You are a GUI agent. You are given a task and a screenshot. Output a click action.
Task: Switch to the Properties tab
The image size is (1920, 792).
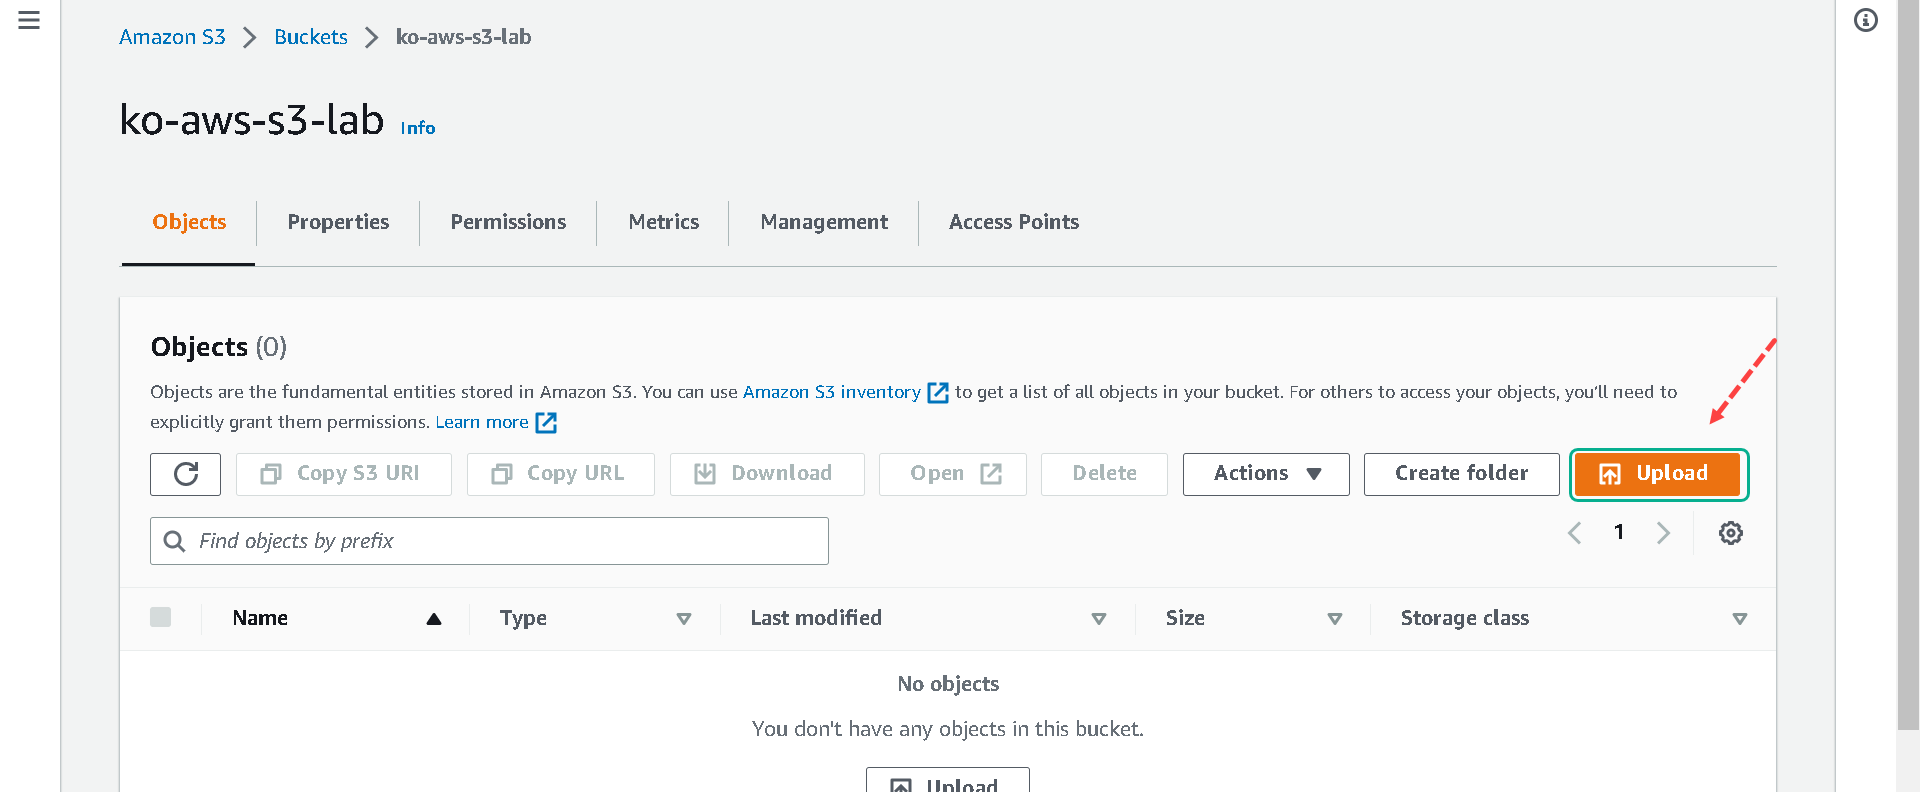click(x=338, y=222)
